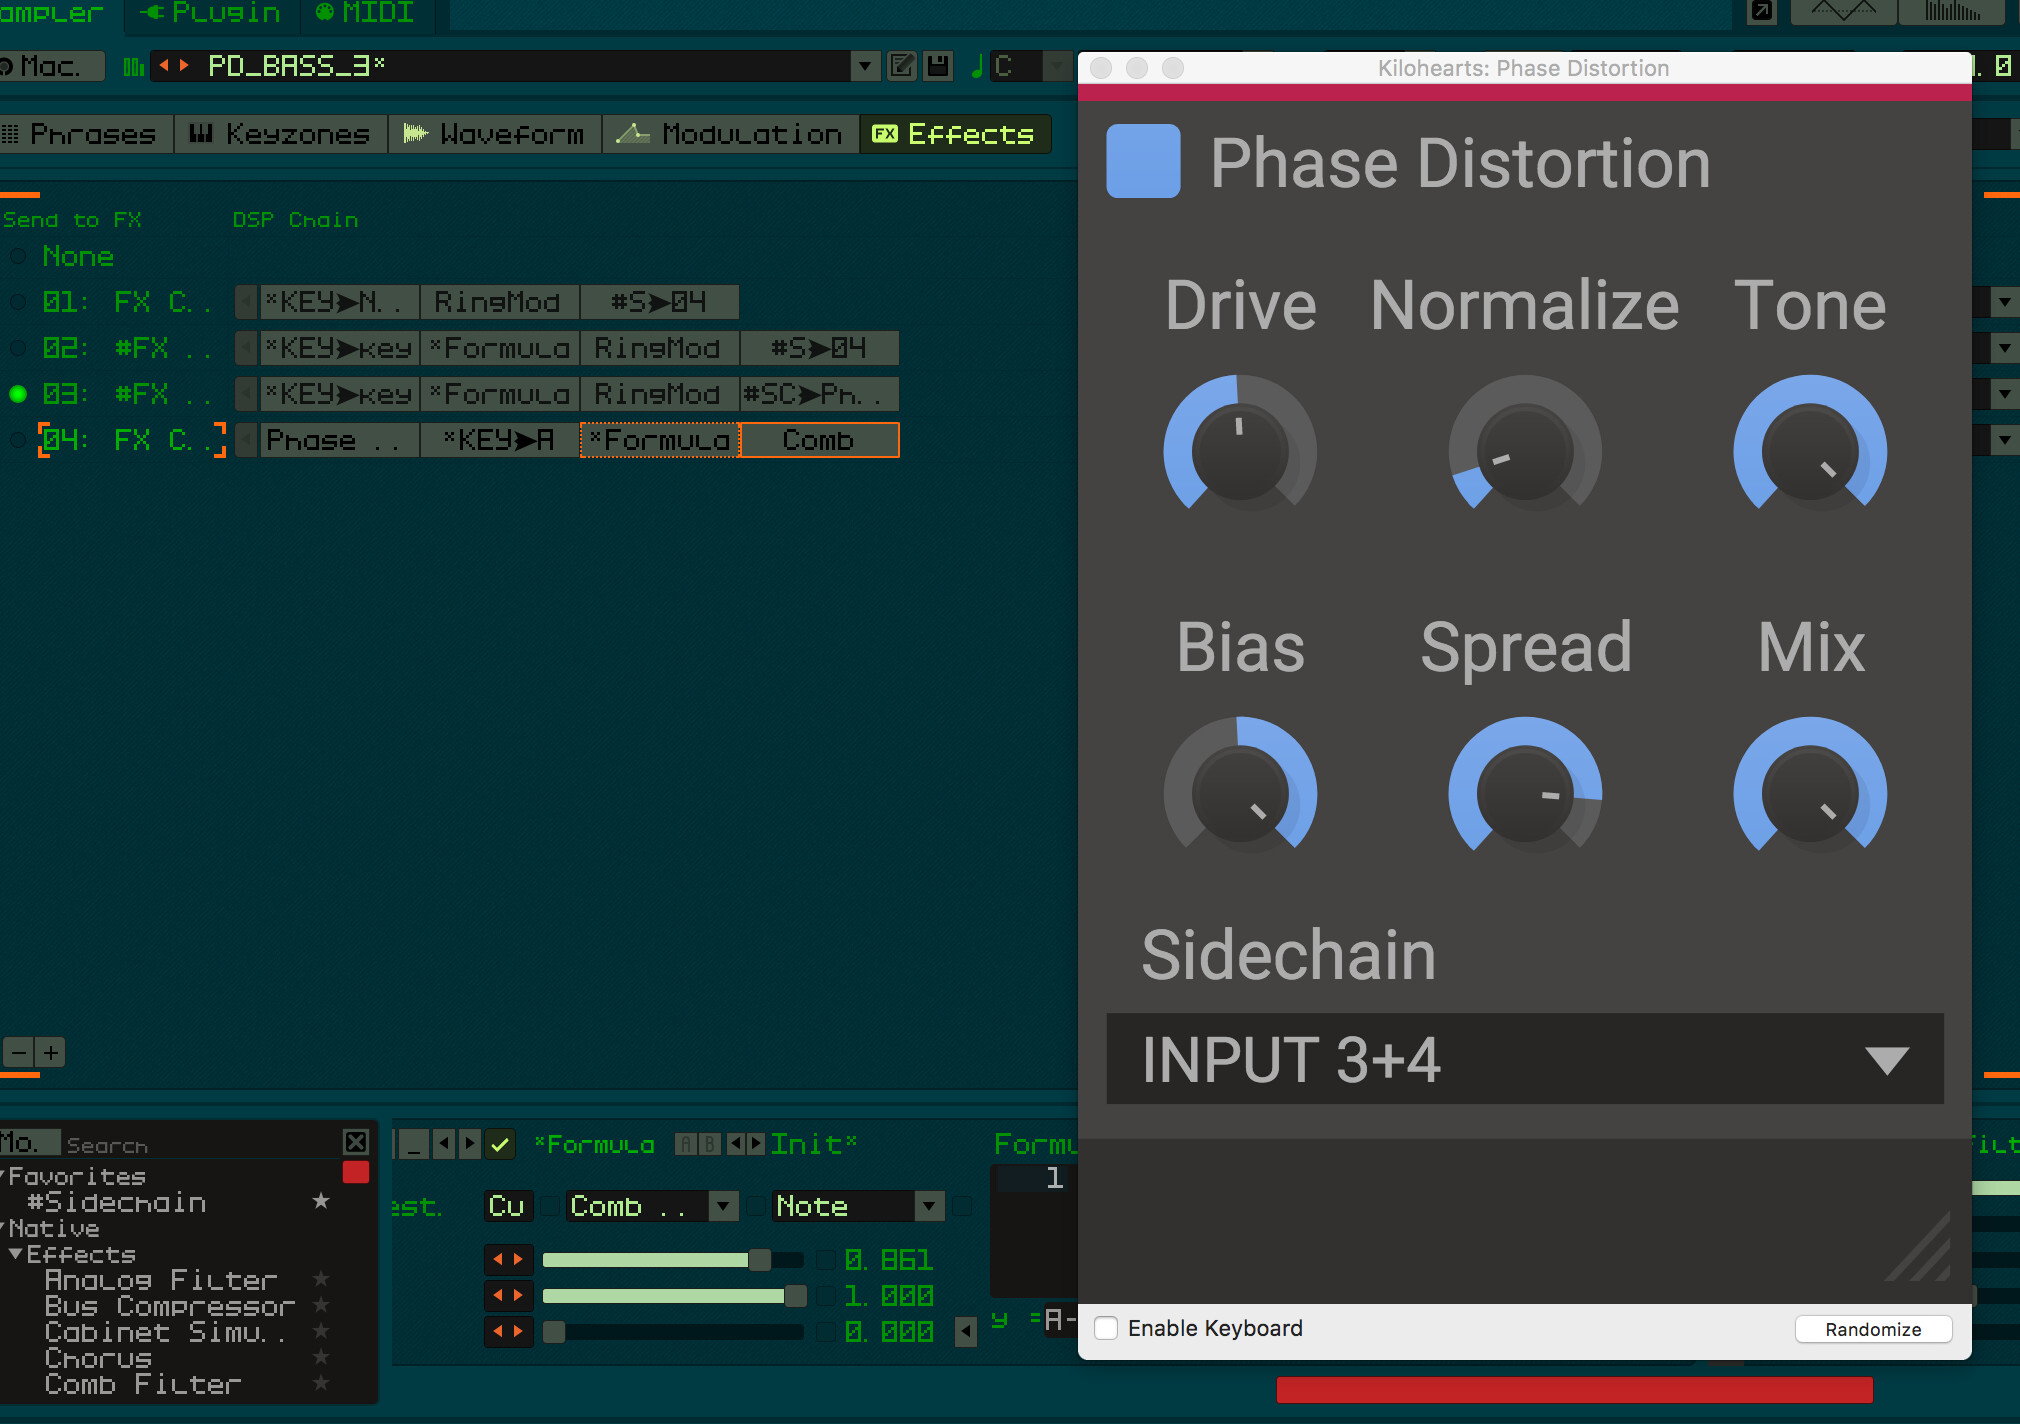
Task: Select the RingMod device in chain 01
Action: coord(498,302)
